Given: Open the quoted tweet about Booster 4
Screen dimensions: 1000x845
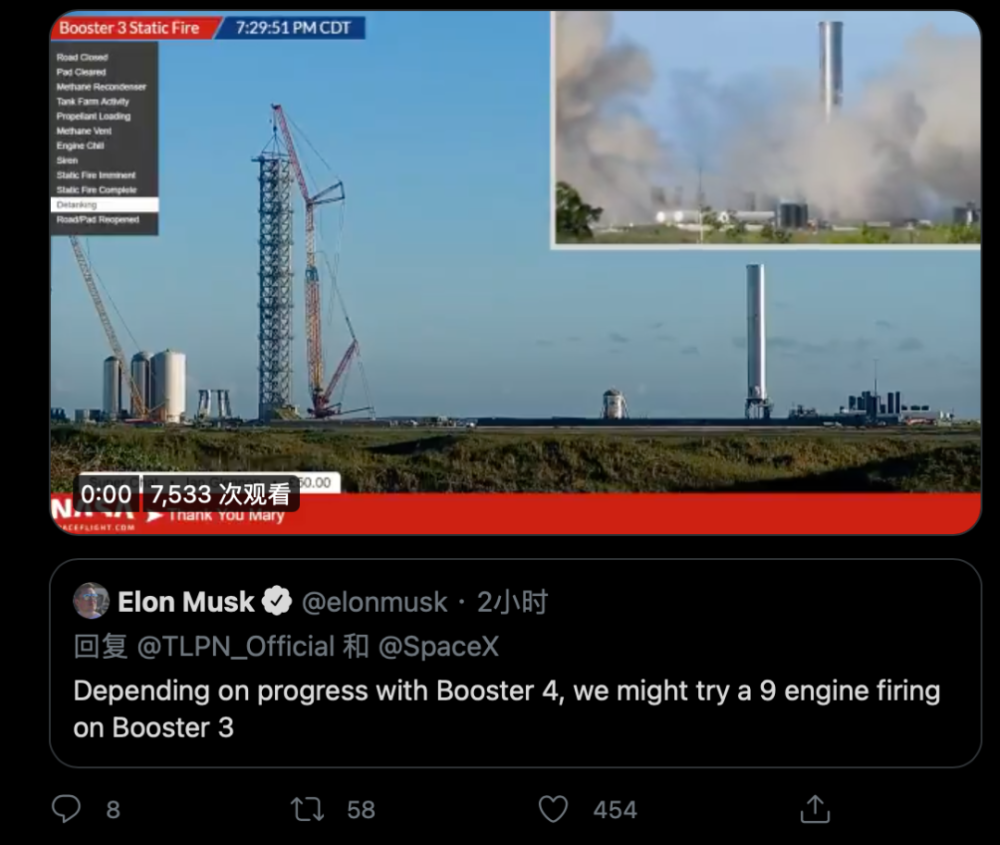Looking at the screenshot, I should coord(515,663).
